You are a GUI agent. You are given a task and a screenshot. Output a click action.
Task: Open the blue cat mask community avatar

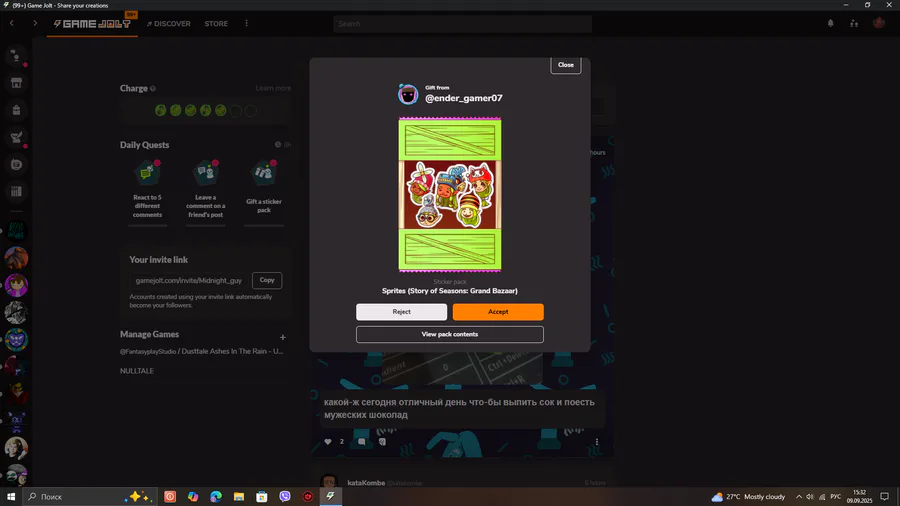tap(16, 340)
